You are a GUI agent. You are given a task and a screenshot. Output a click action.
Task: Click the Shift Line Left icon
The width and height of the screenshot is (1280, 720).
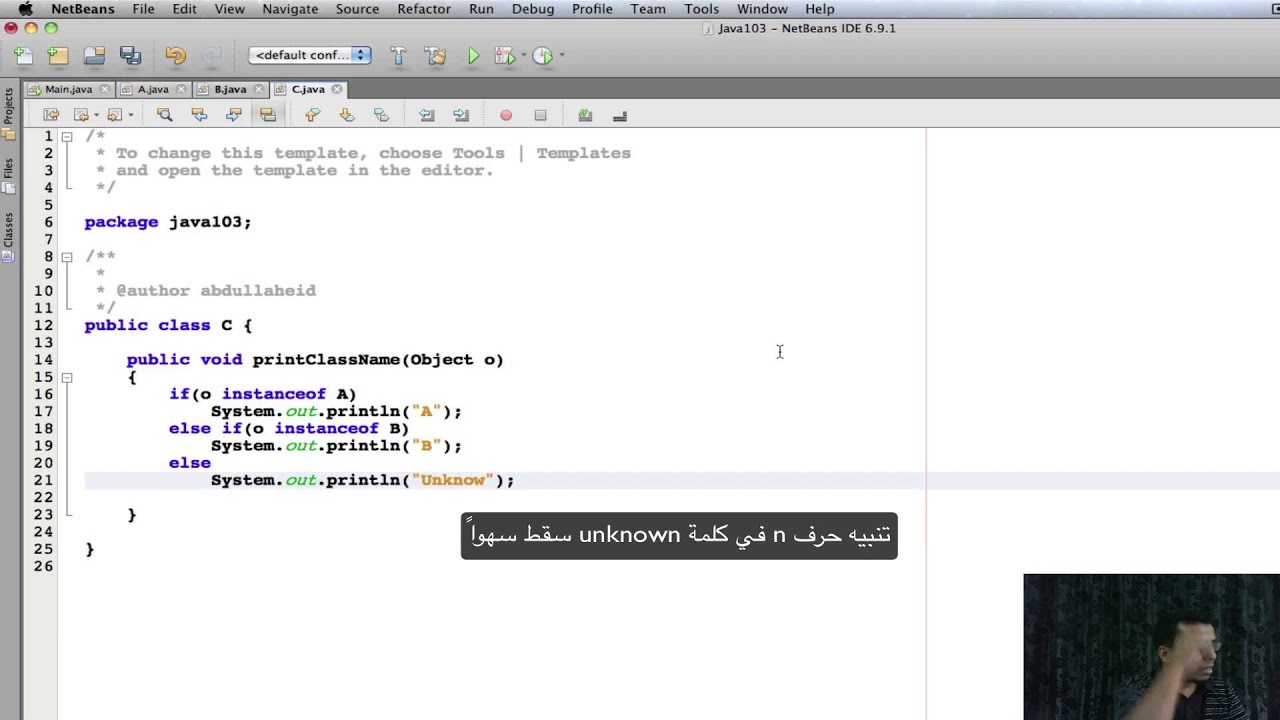coord(426,115)
